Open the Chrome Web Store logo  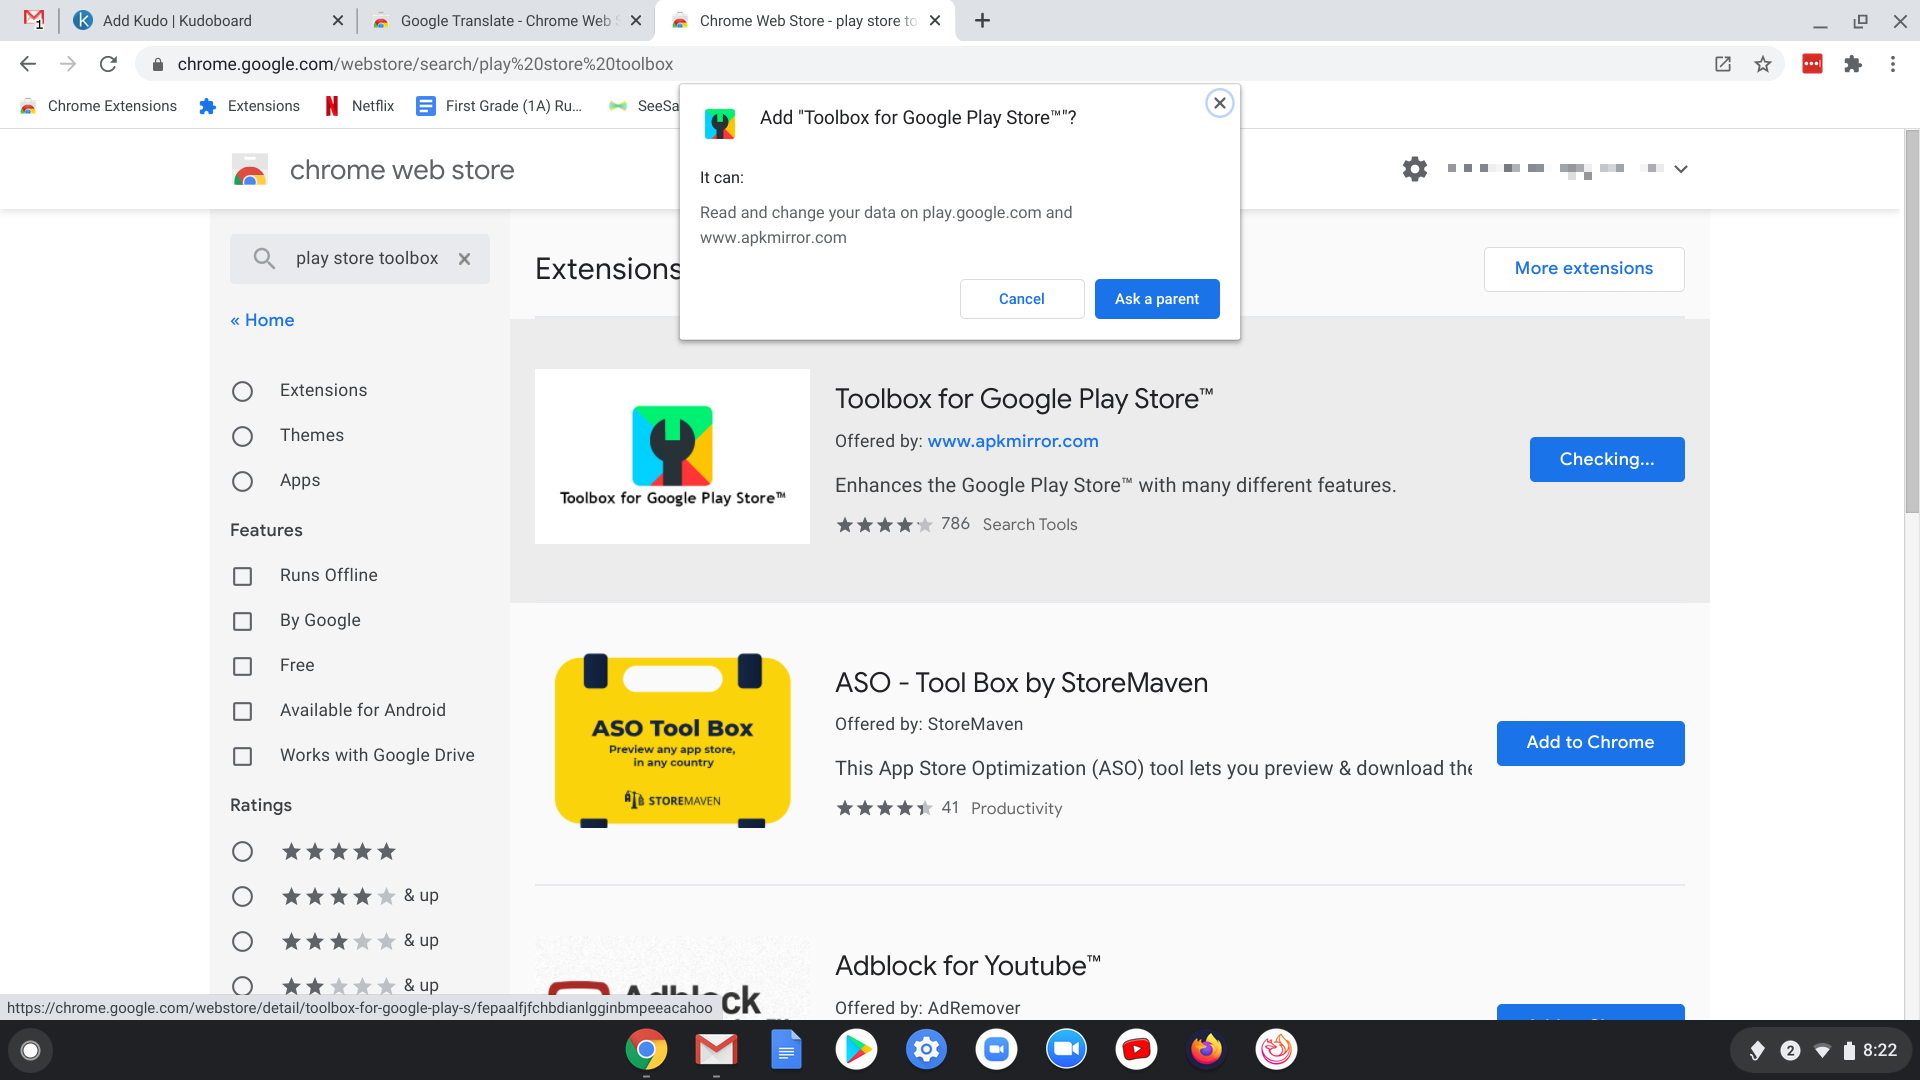pos(250,169)
